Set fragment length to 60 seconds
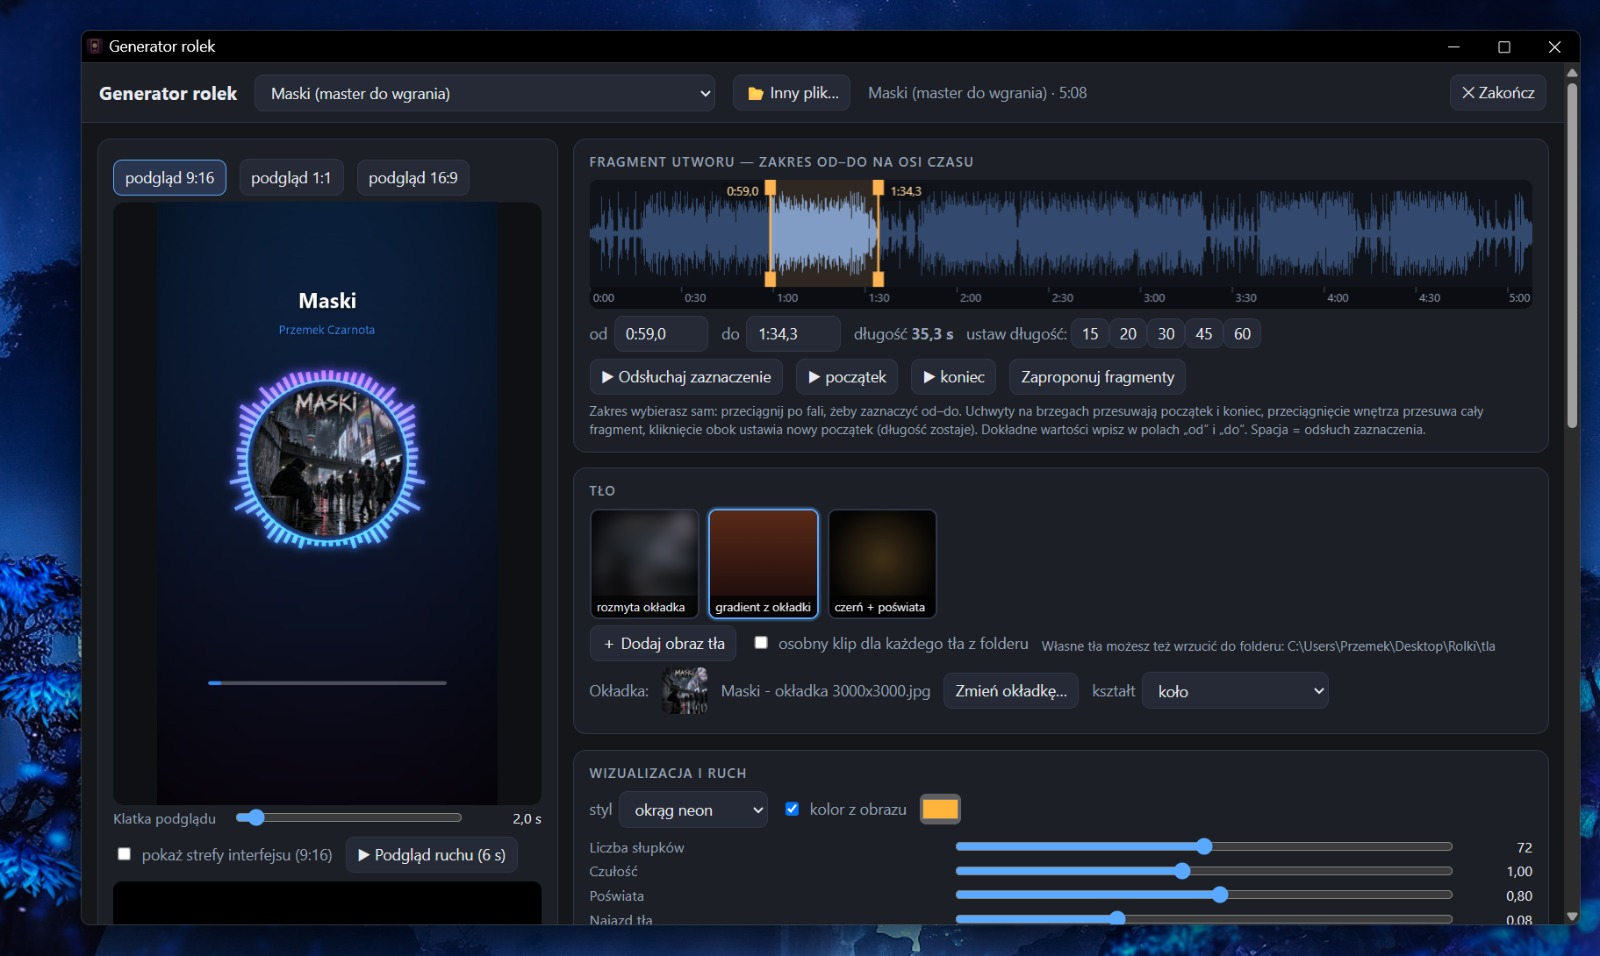 1242,334
